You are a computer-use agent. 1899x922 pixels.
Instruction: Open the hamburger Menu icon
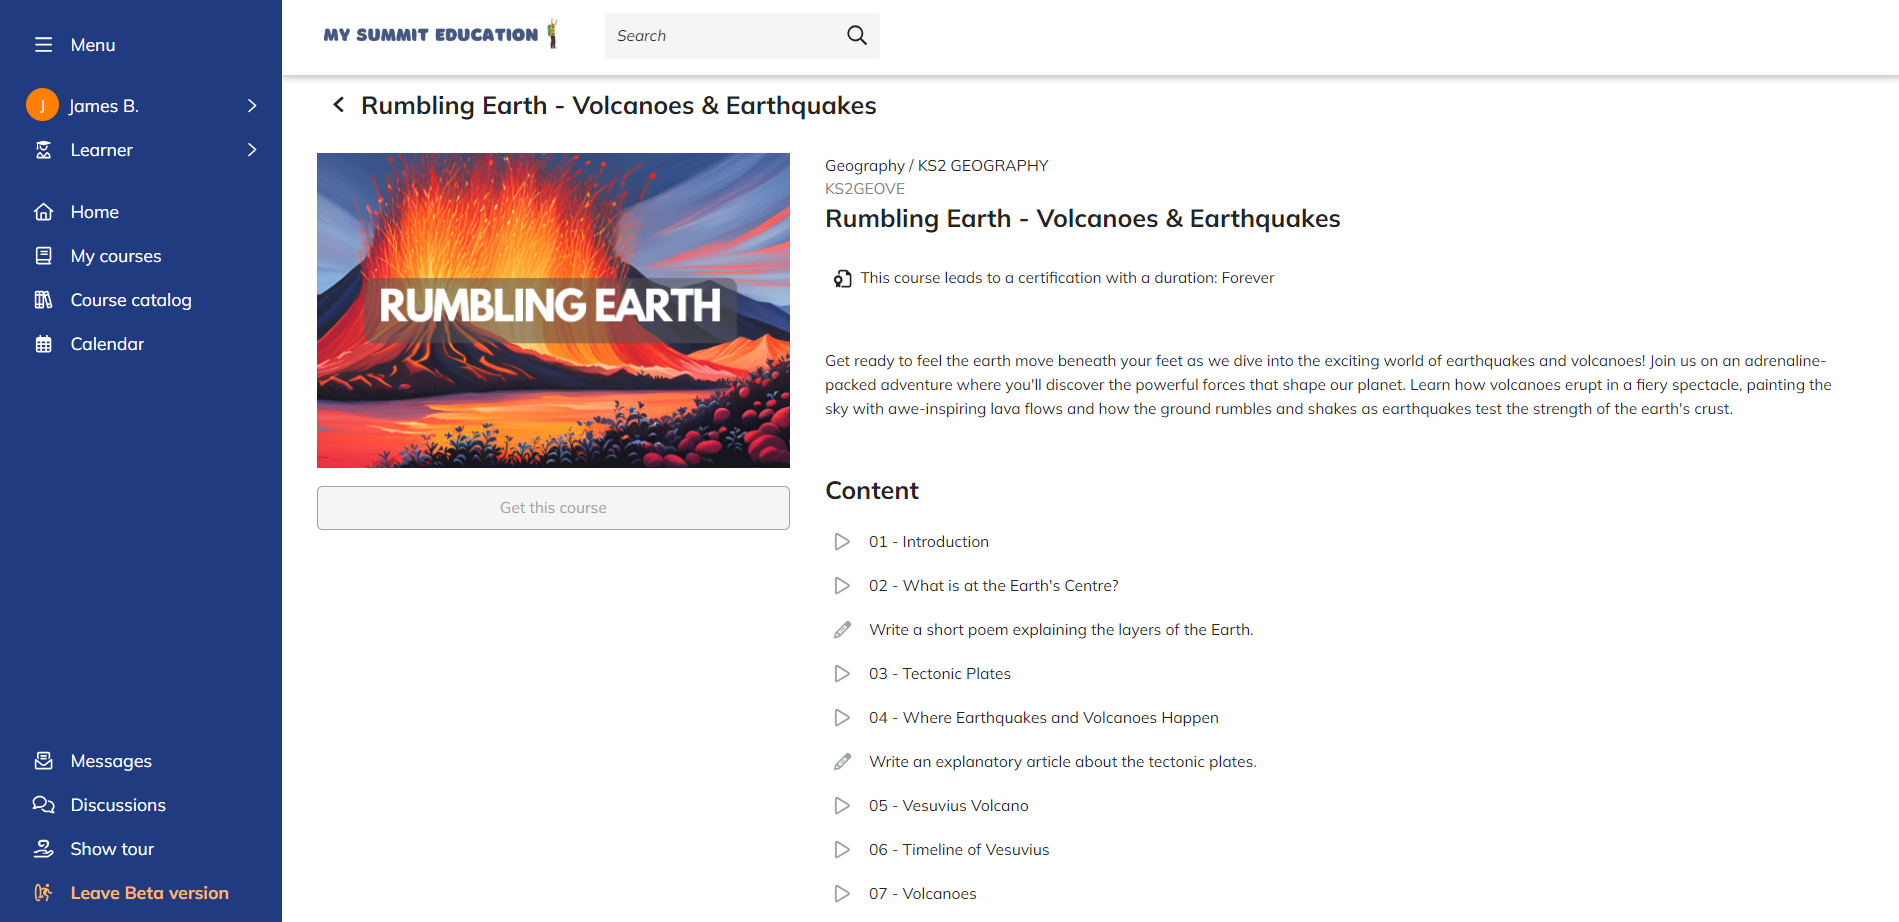tap(43, 45)
